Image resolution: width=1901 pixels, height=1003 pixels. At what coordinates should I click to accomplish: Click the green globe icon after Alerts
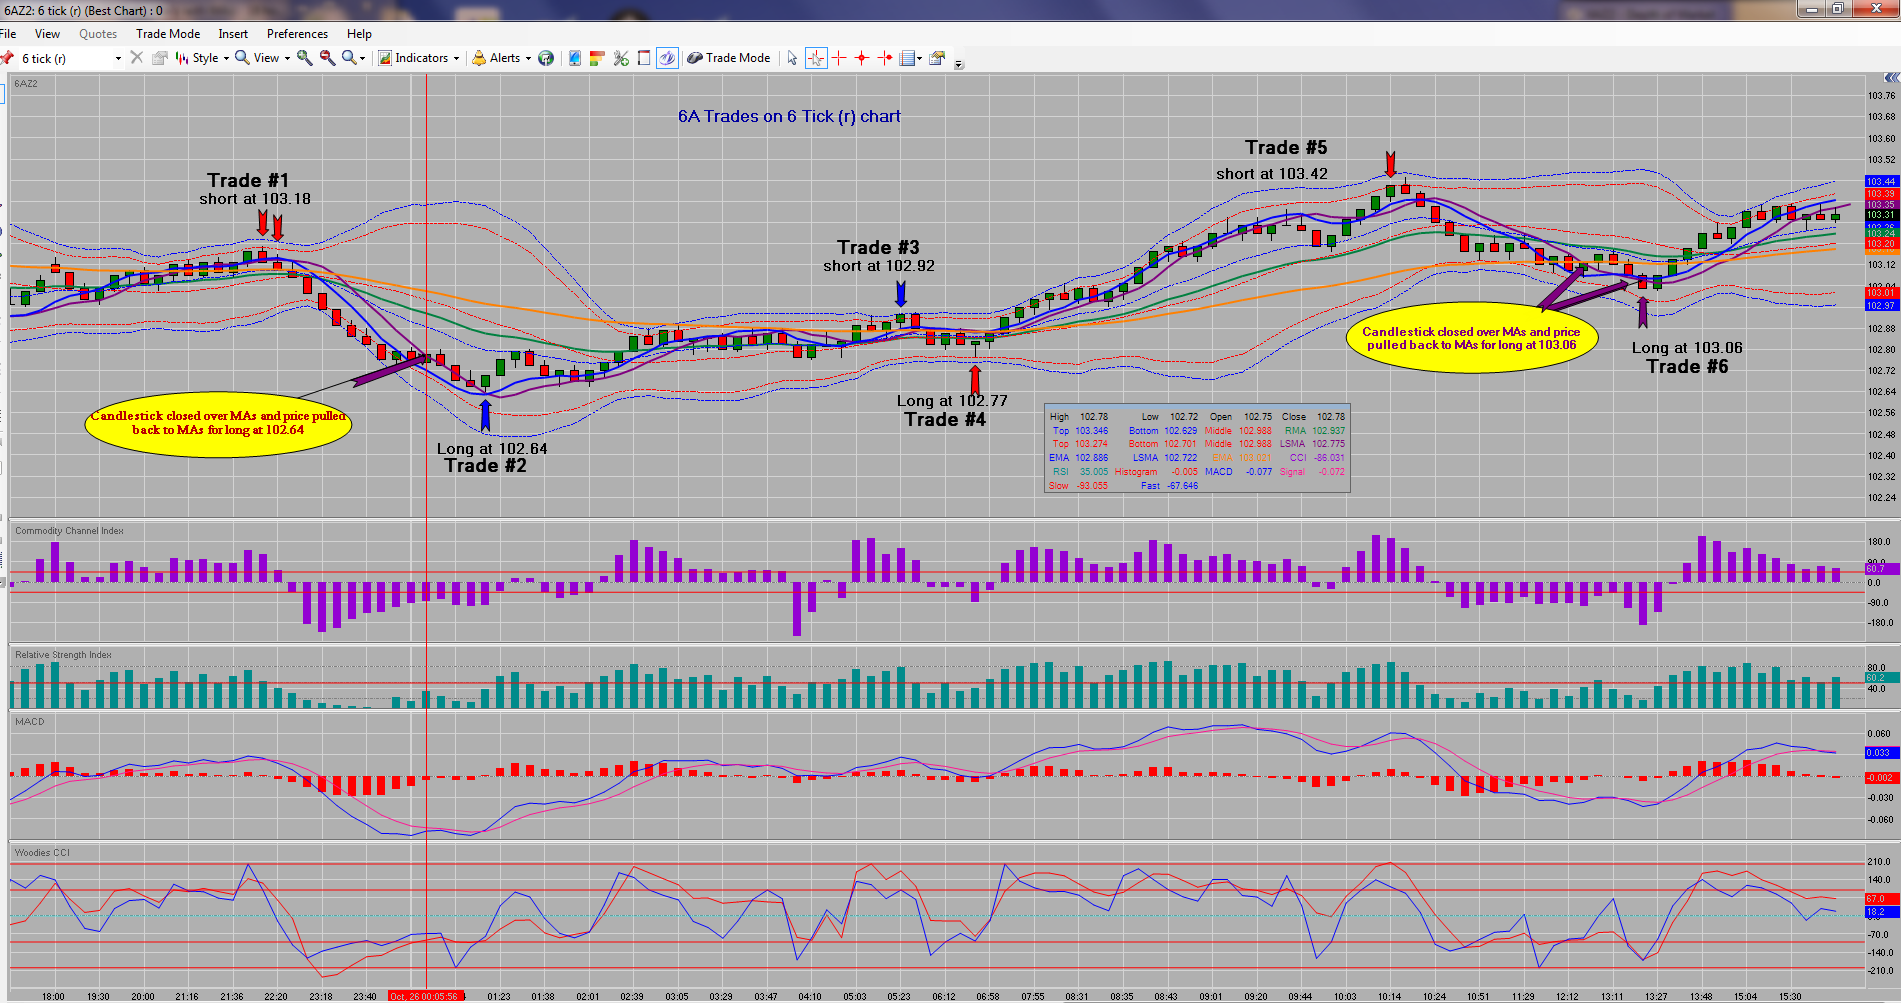[546, 58]
